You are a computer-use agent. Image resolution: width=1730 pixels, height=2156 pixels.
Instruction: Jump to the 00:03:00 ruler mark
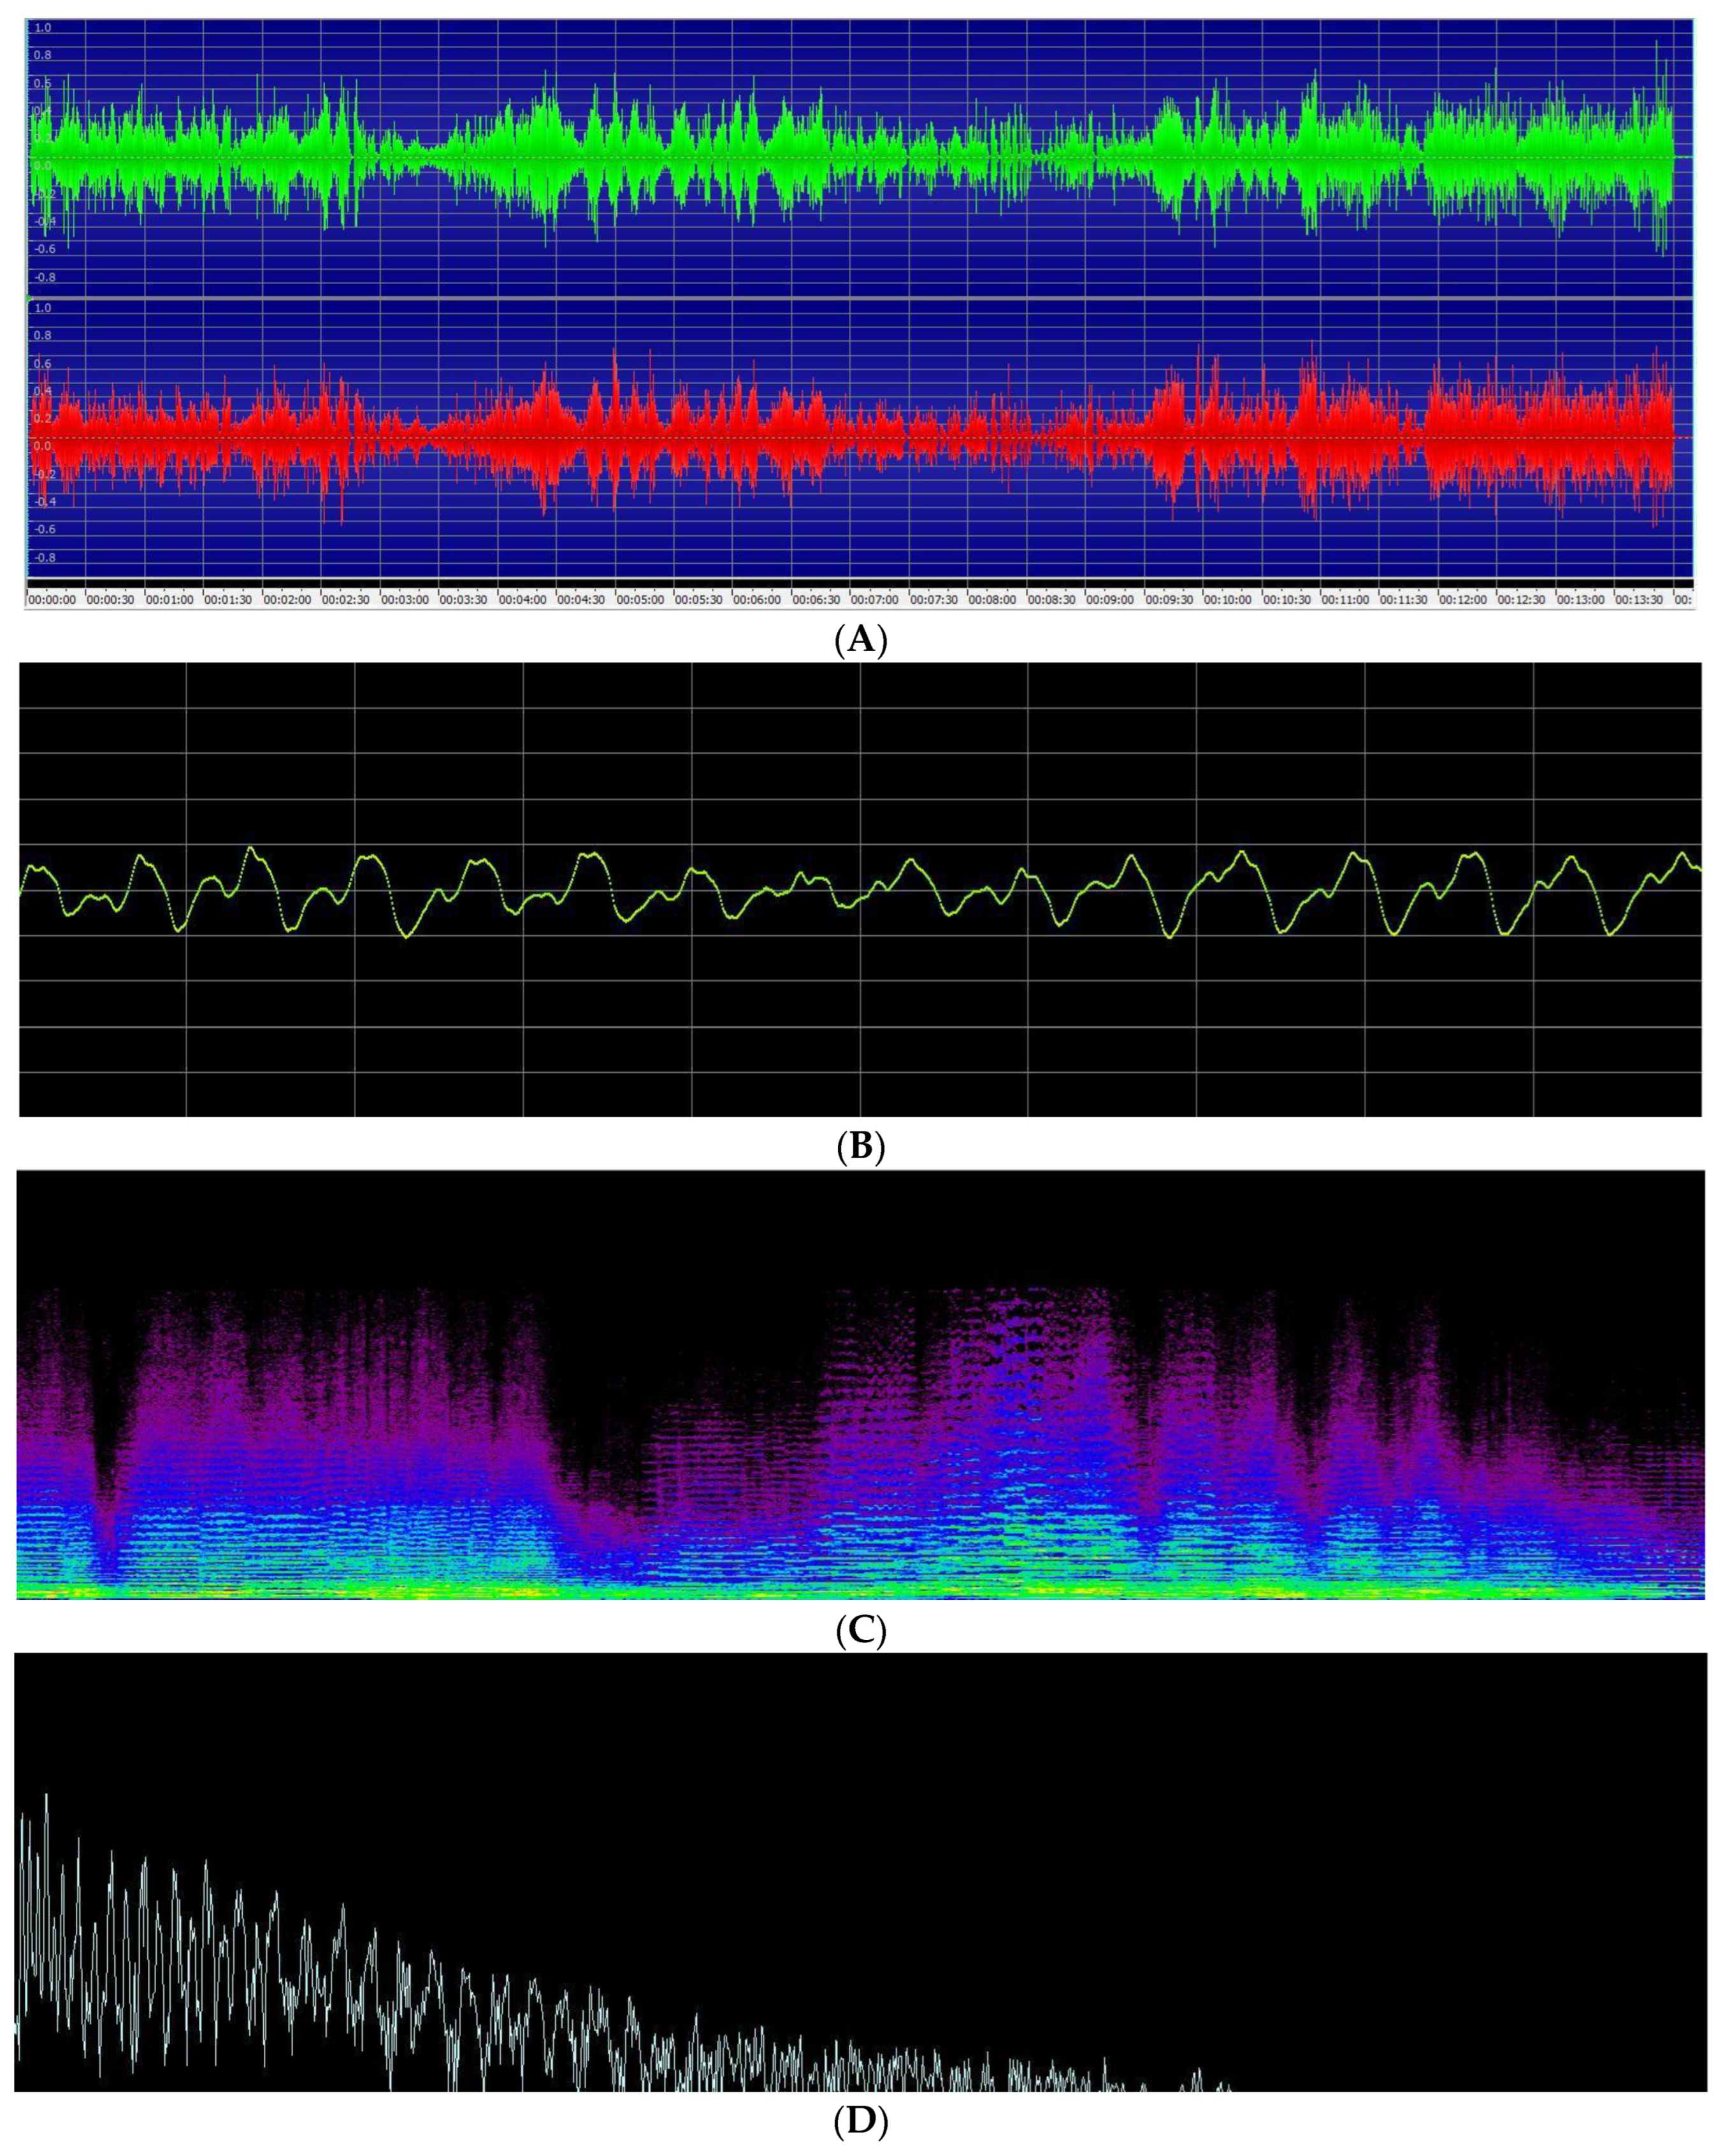tap(406, 601)
